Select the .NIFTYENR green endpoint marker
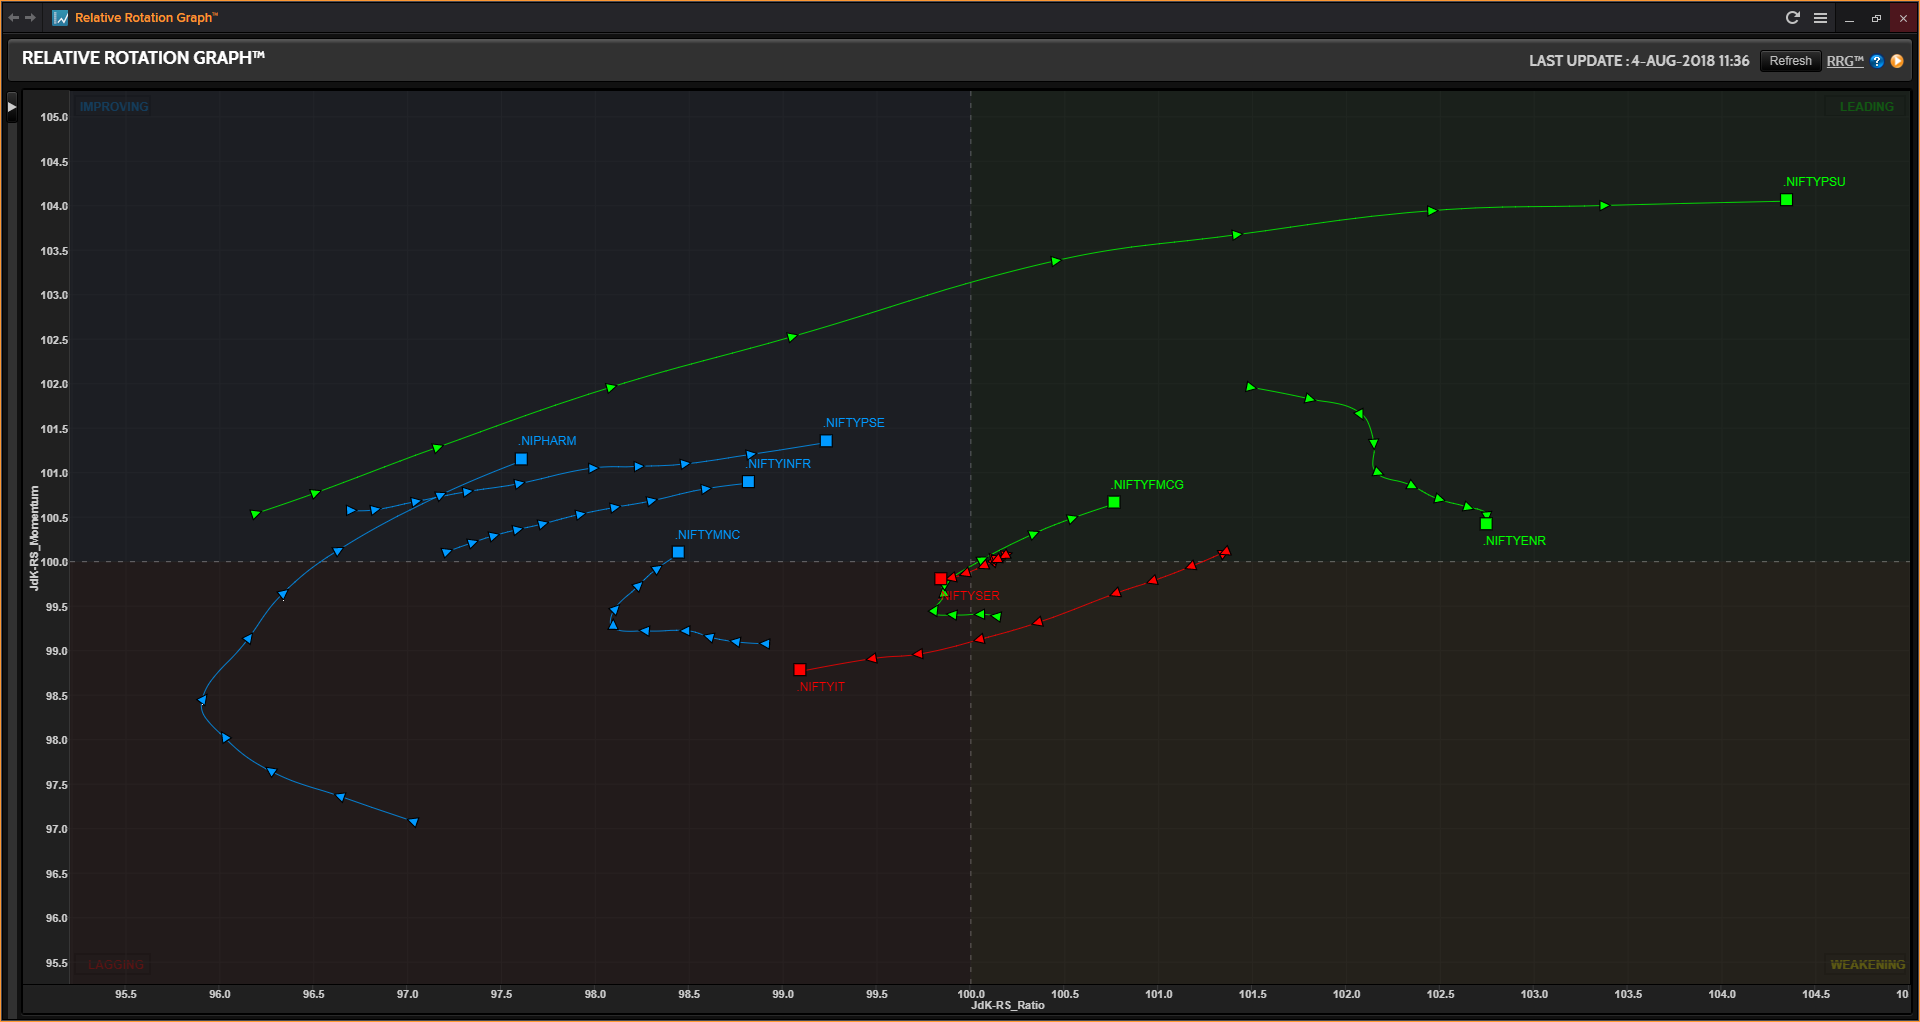 1486,524
